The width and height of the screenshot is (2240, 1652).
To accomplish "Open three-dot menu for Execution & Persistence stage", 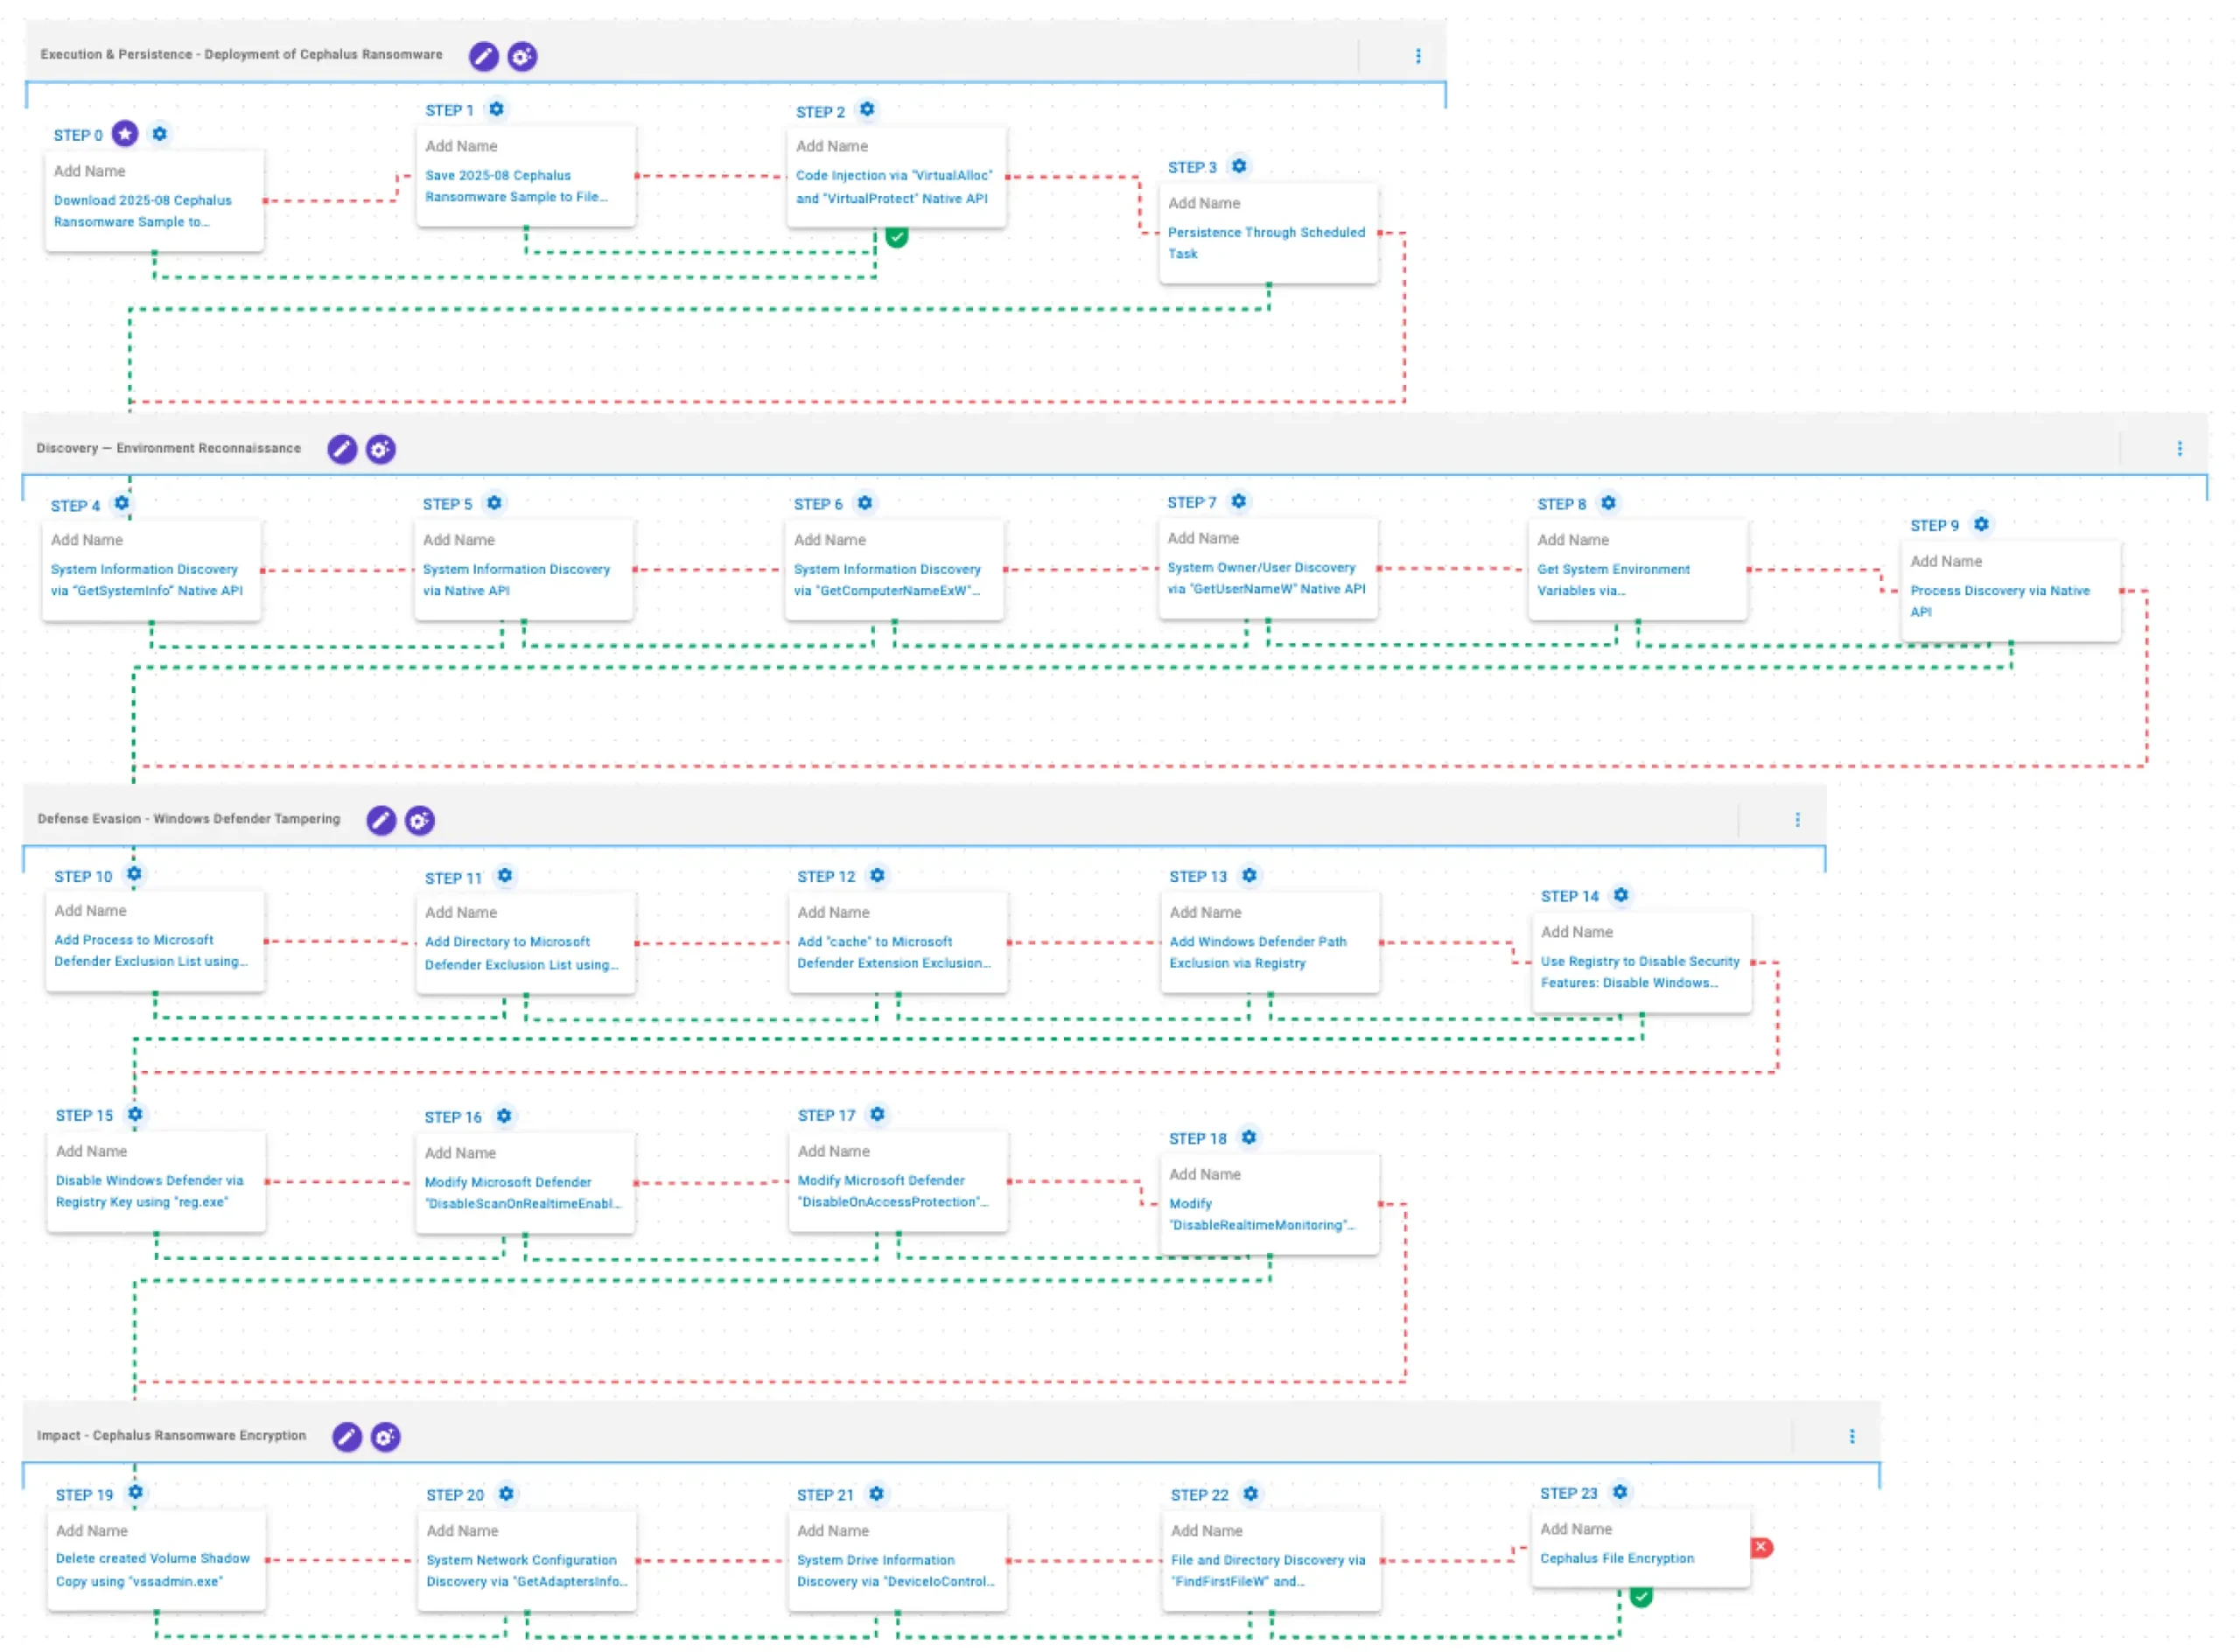I will click(1419, 56).
